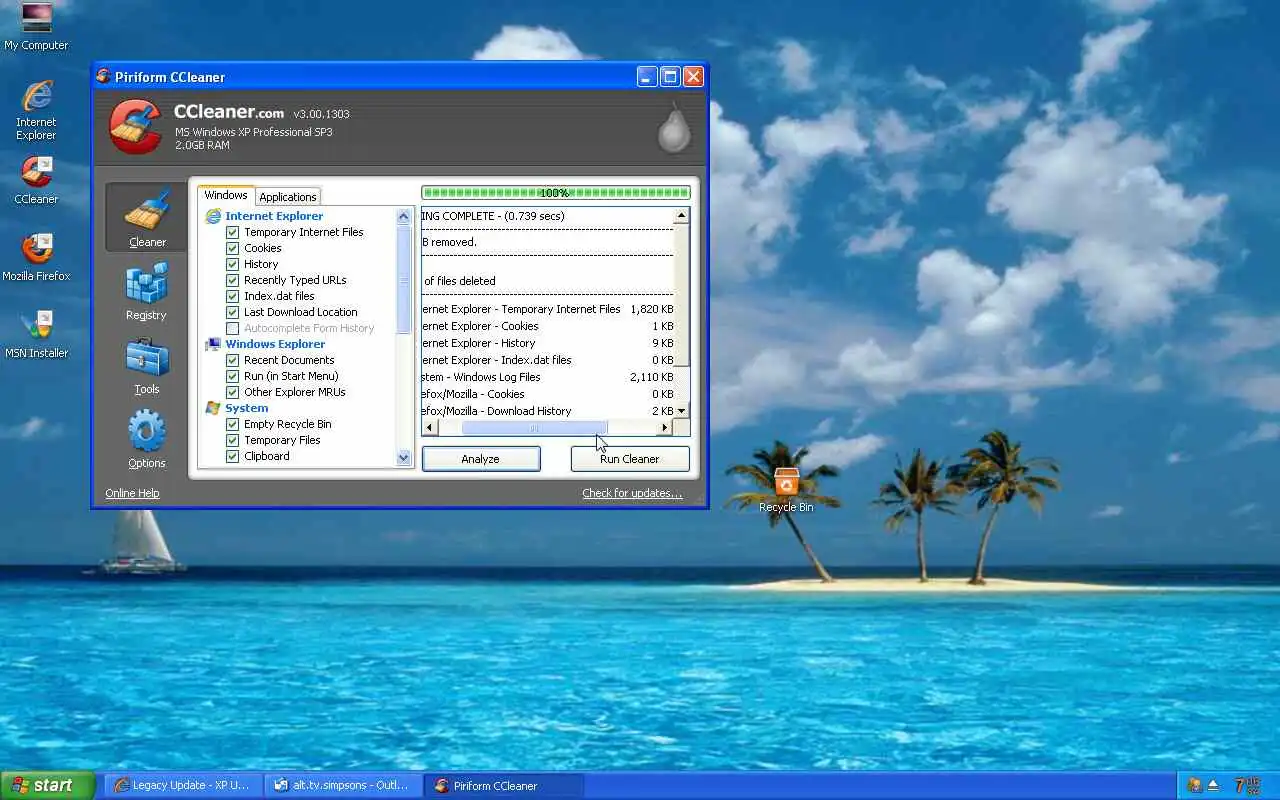Click the results pane scroll-down arrow
Image resolution: width=1280 pixels, height=800 pixels.
682,411
